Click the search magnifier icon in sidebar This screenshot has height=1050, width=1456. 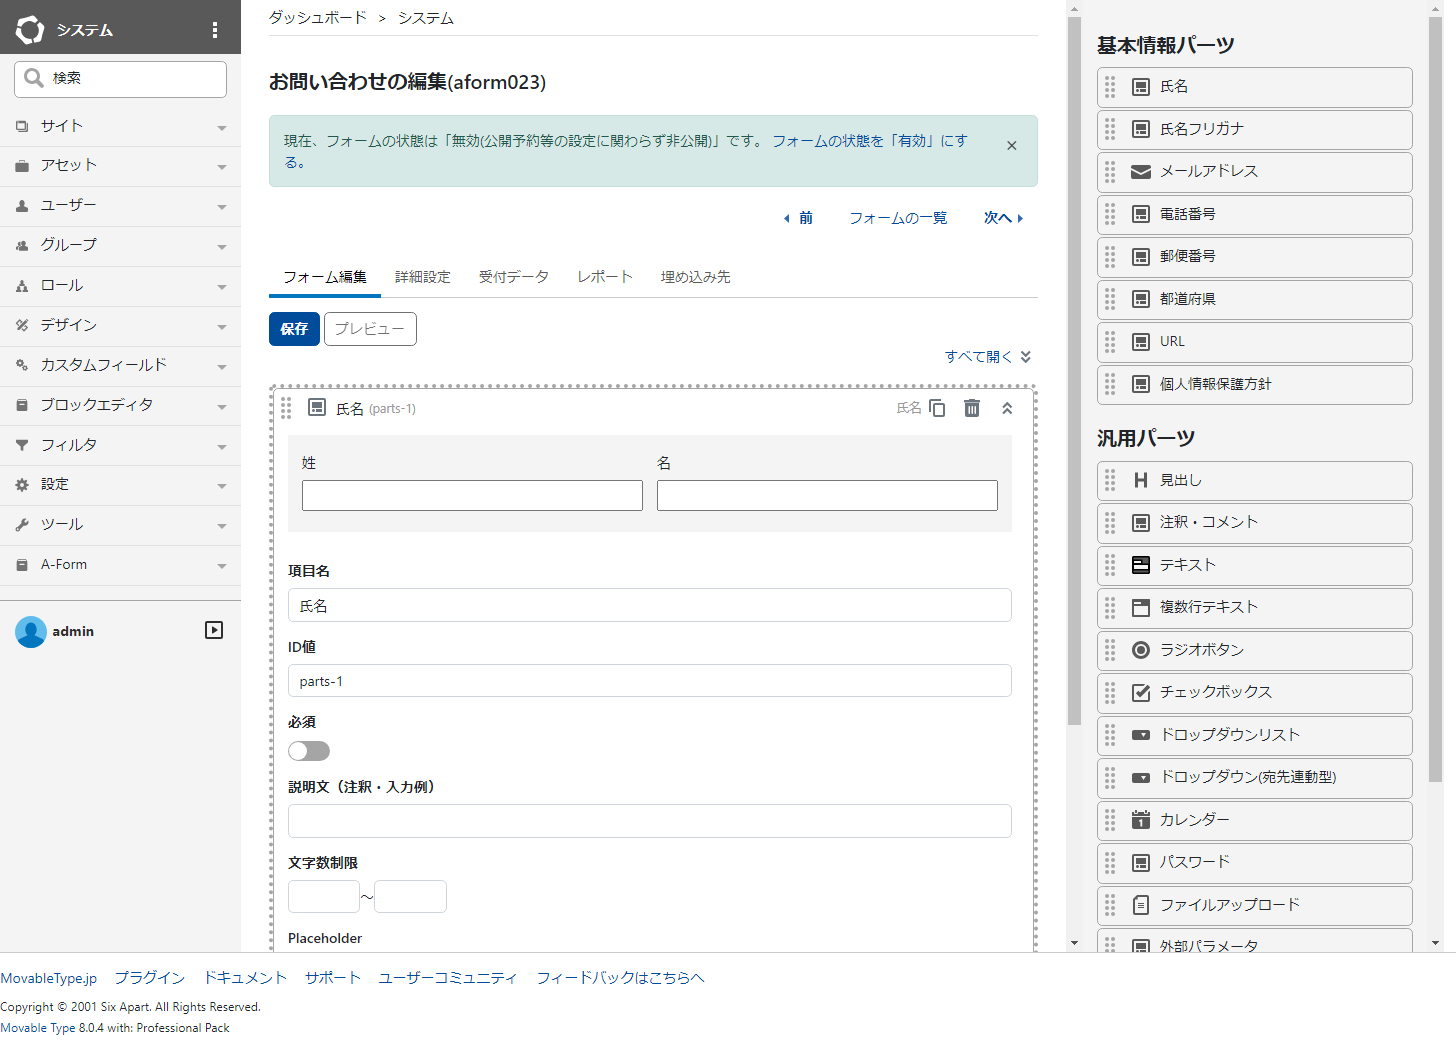click(34, 78)
